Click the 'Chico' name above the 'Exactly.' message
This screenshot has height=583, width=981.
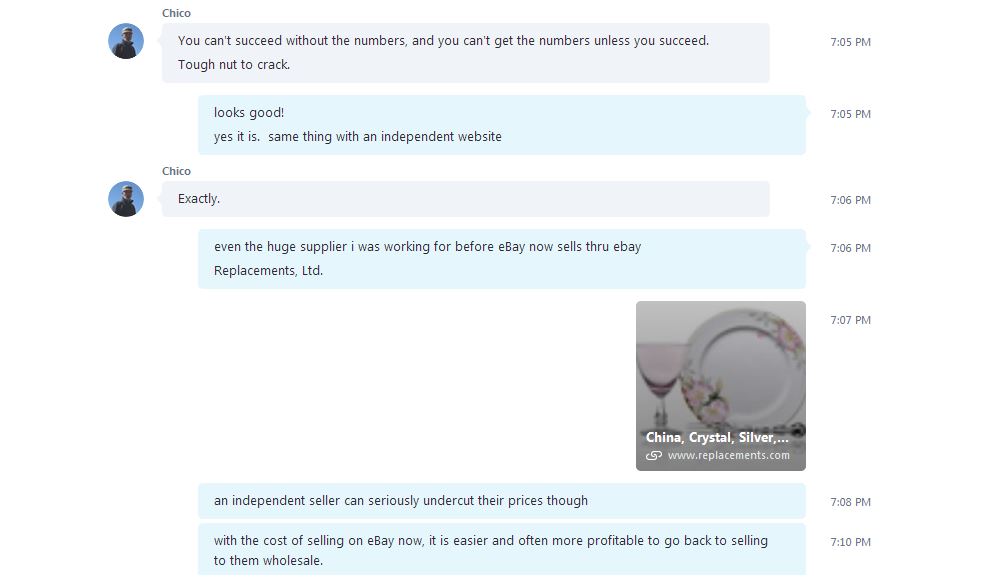coord(176,171)
